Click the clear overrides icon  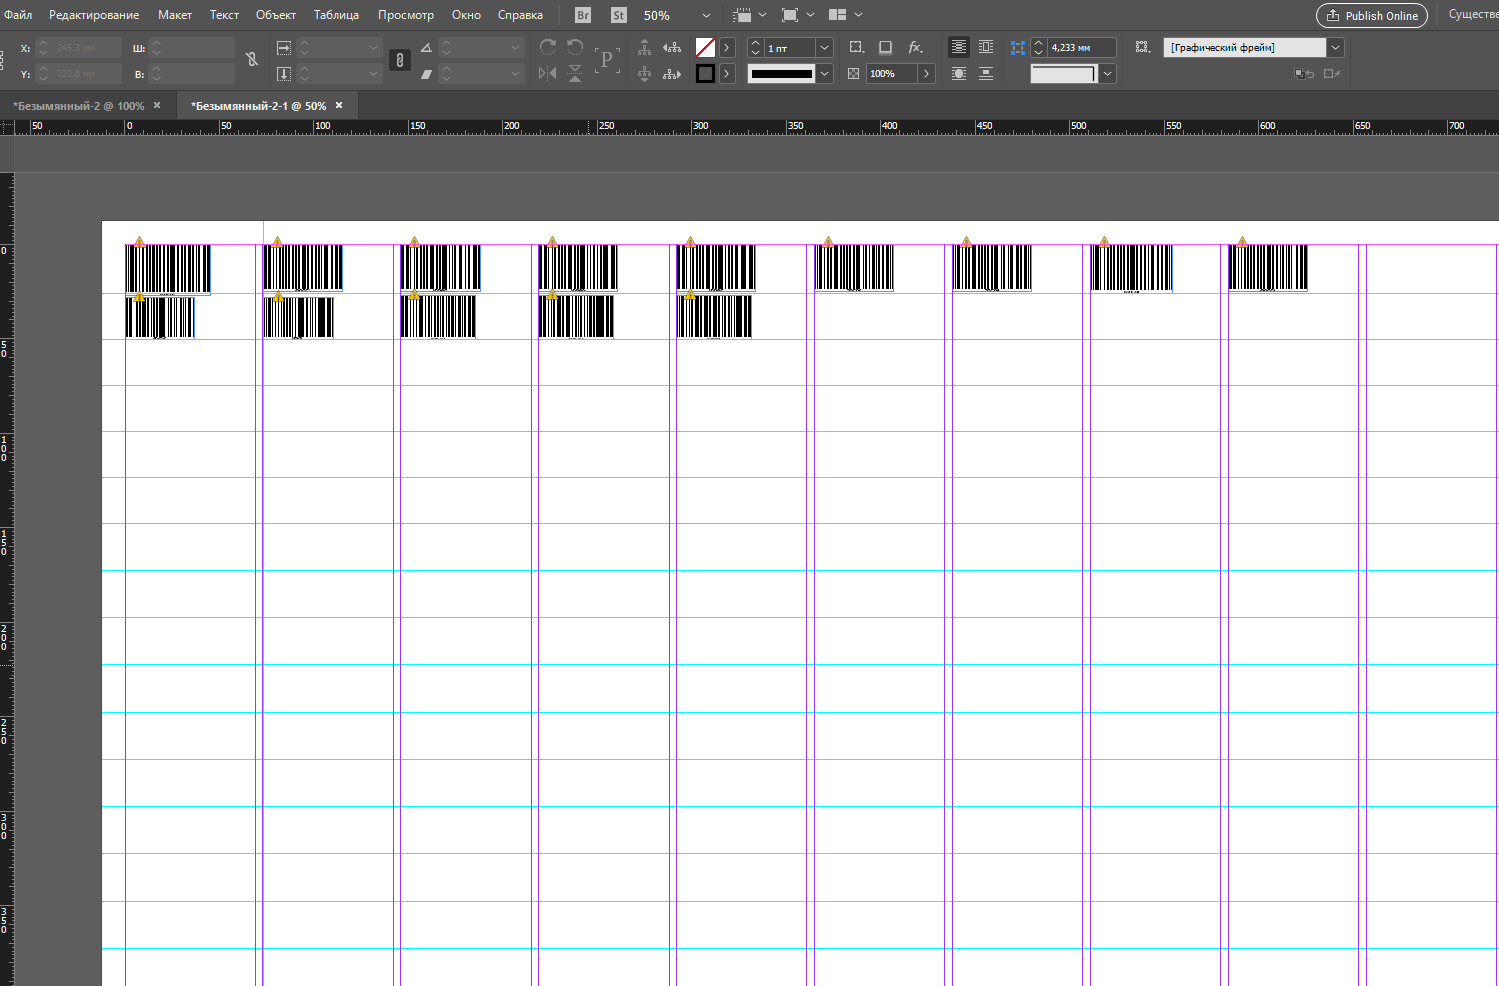[x=1304, y=73]
